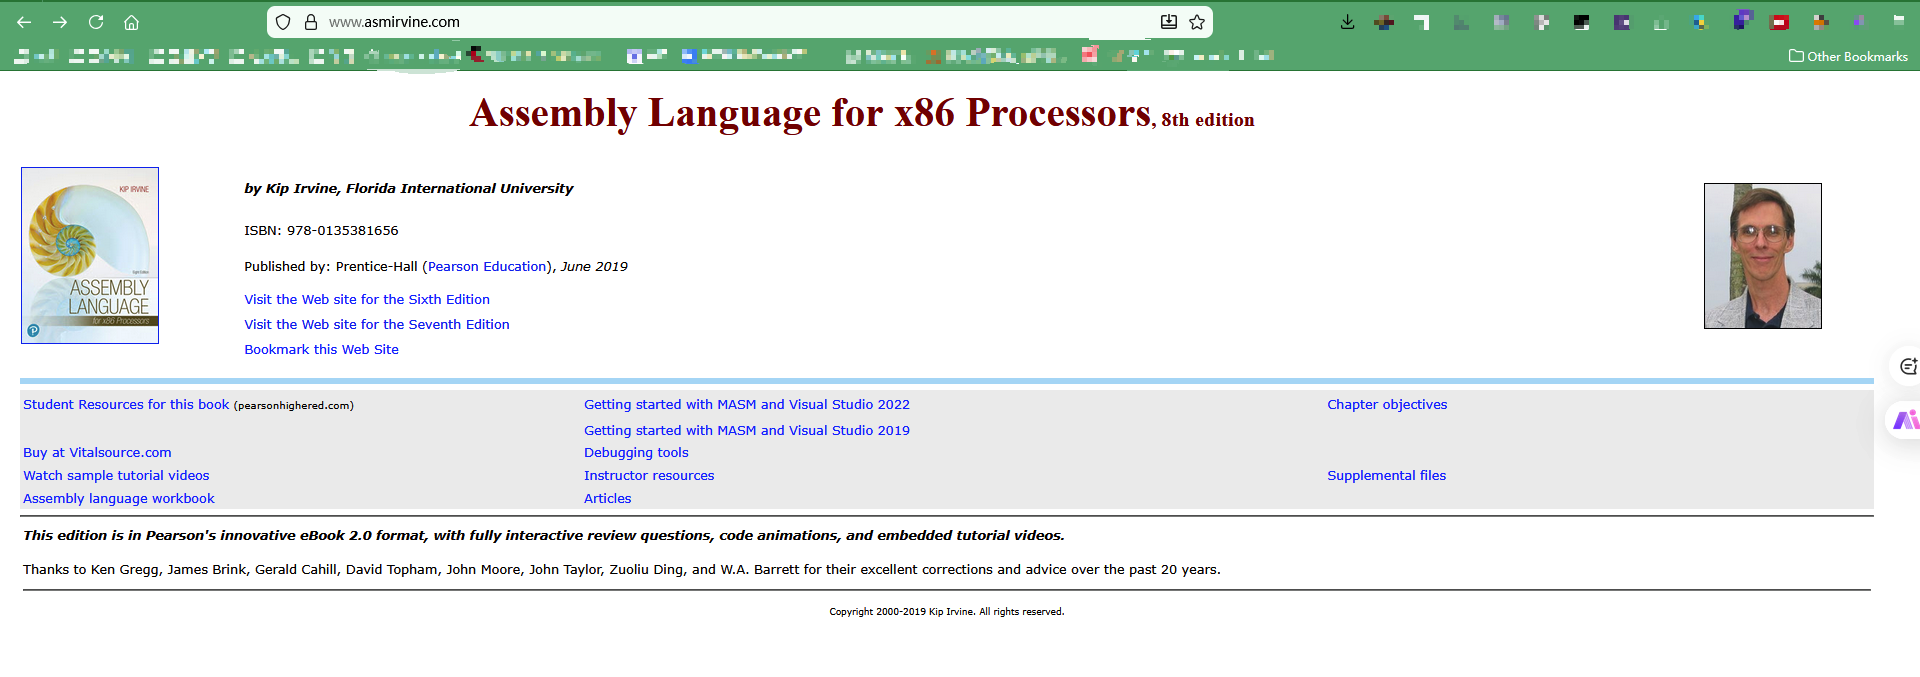
Task: Open the browser downloads panel
Action: pos(1347,22)
